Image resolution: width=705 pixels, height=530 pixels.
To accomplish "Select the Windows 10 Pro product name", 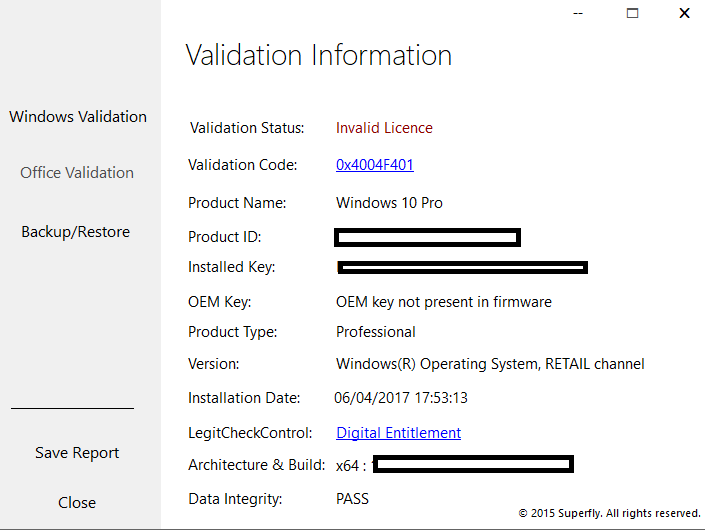I will tap(389, 203).
